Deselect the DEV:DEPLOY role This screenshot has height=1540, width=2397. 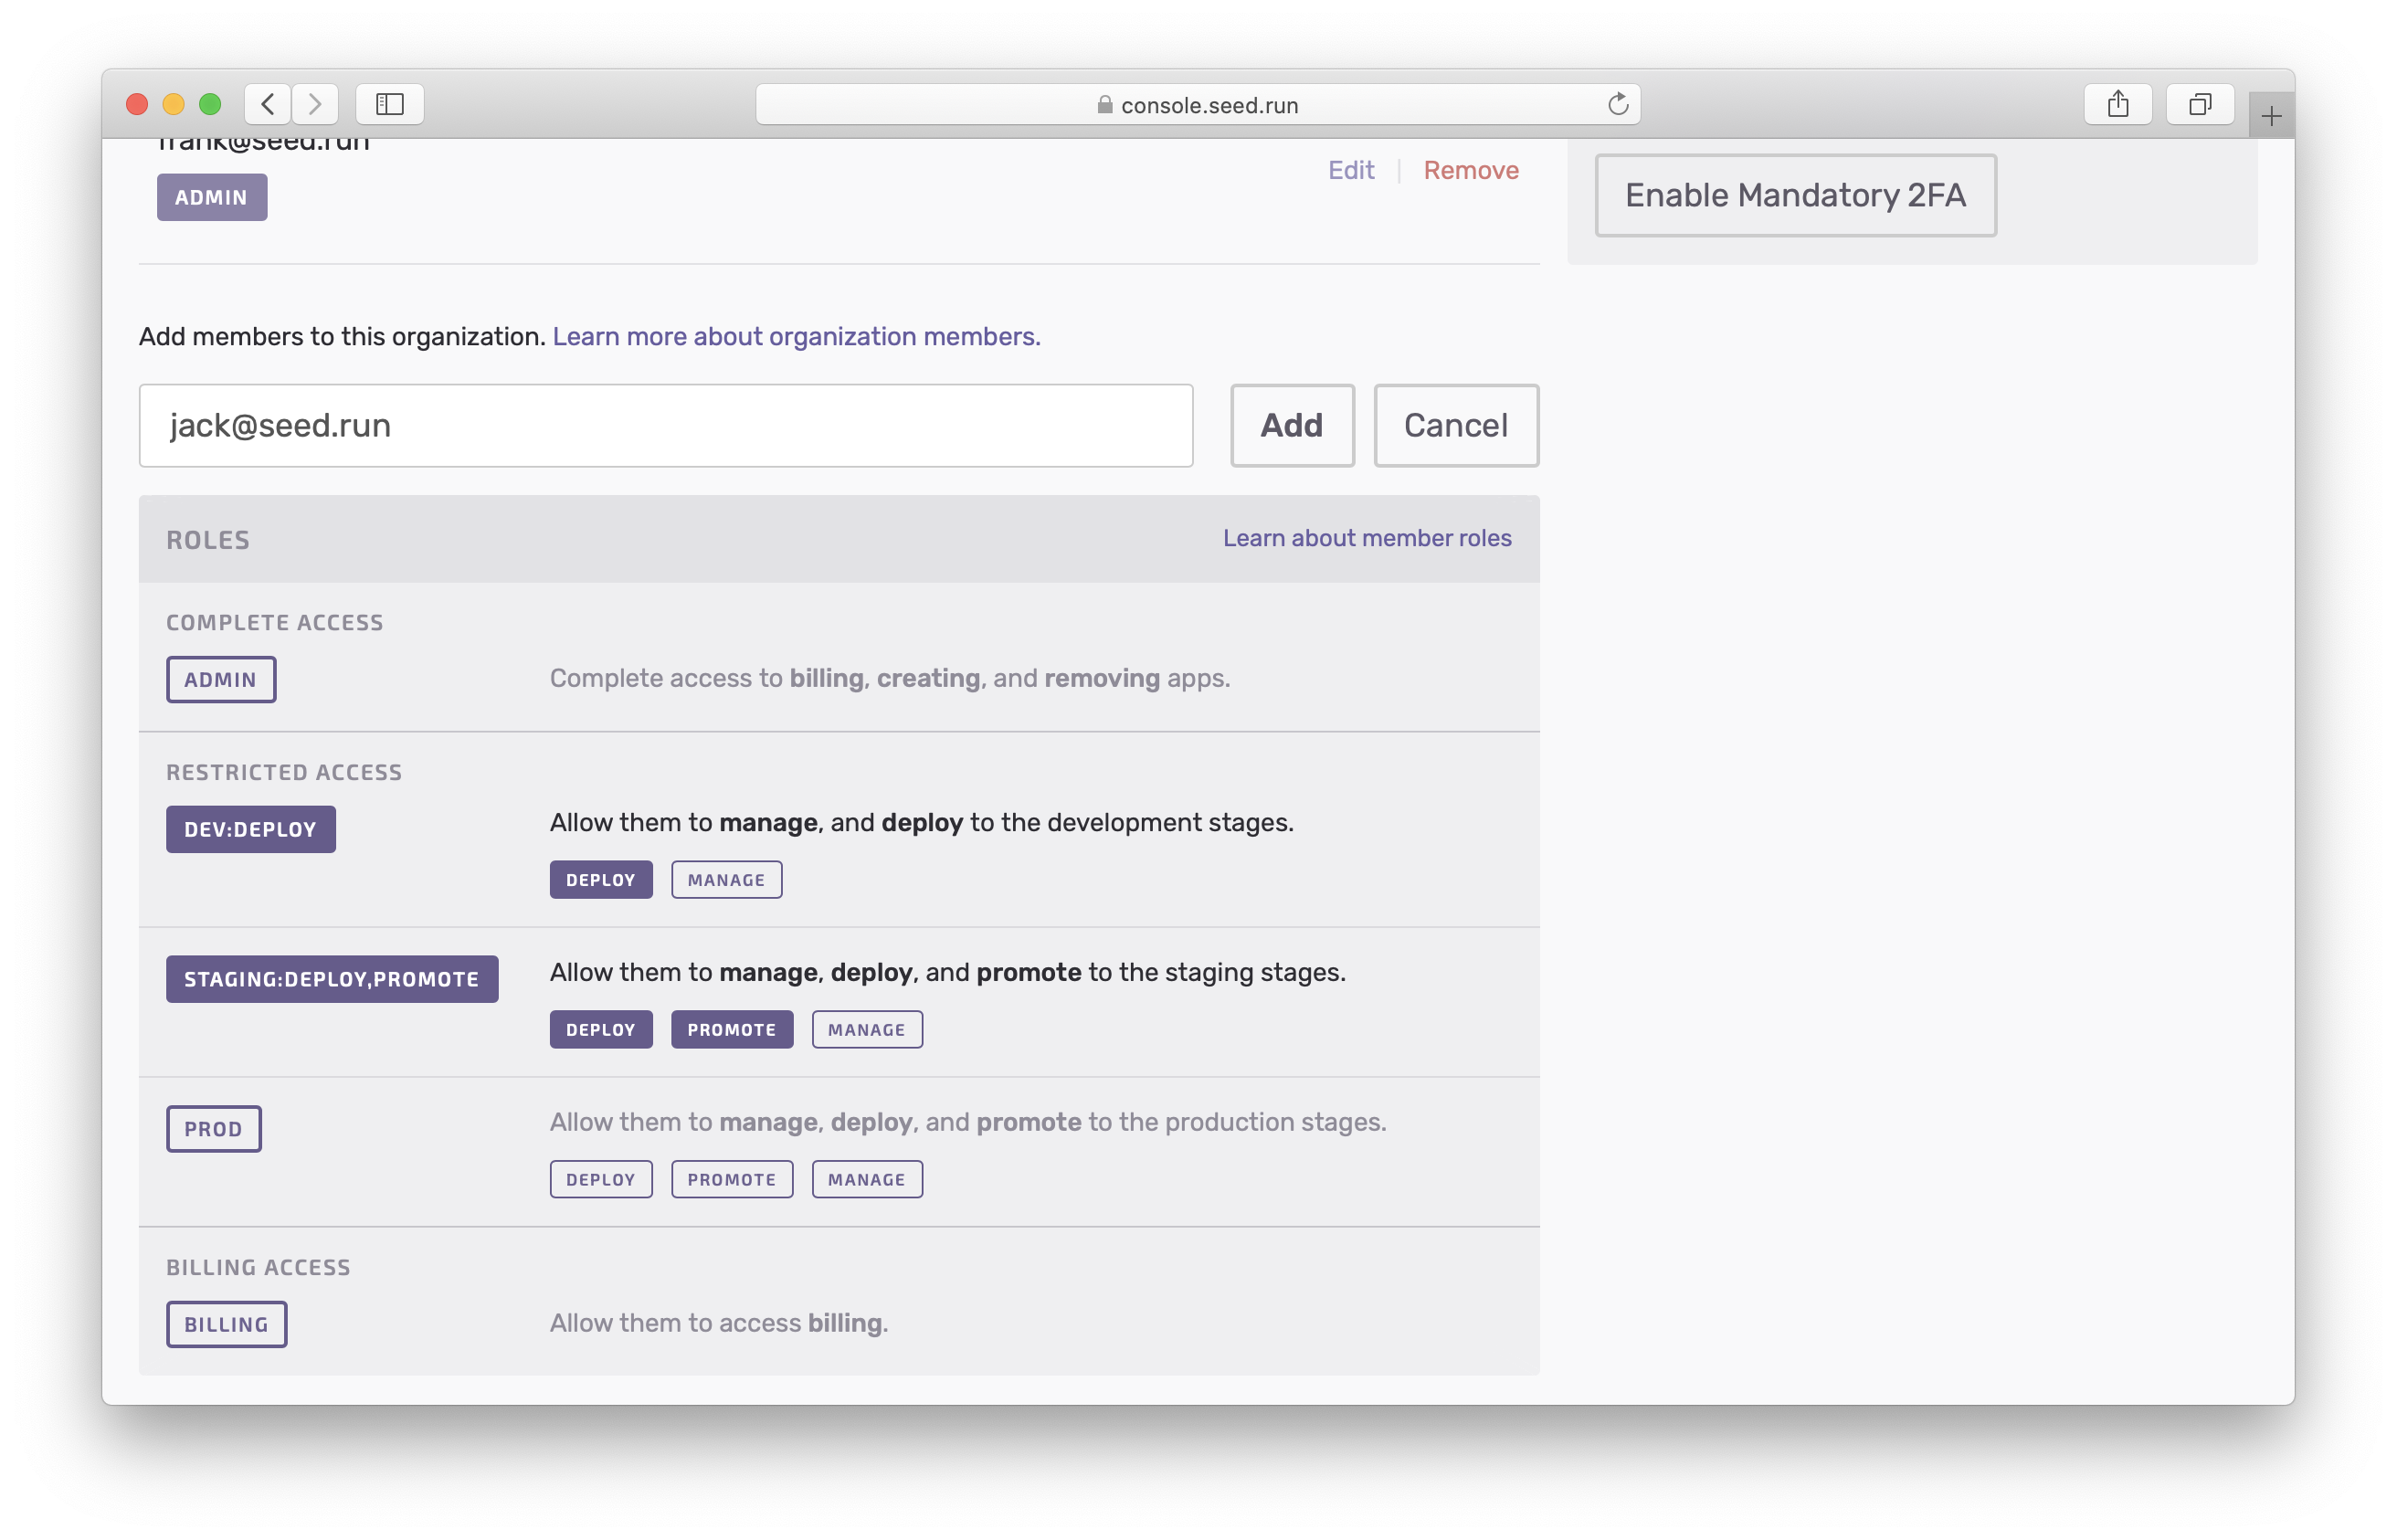point(250,830)
